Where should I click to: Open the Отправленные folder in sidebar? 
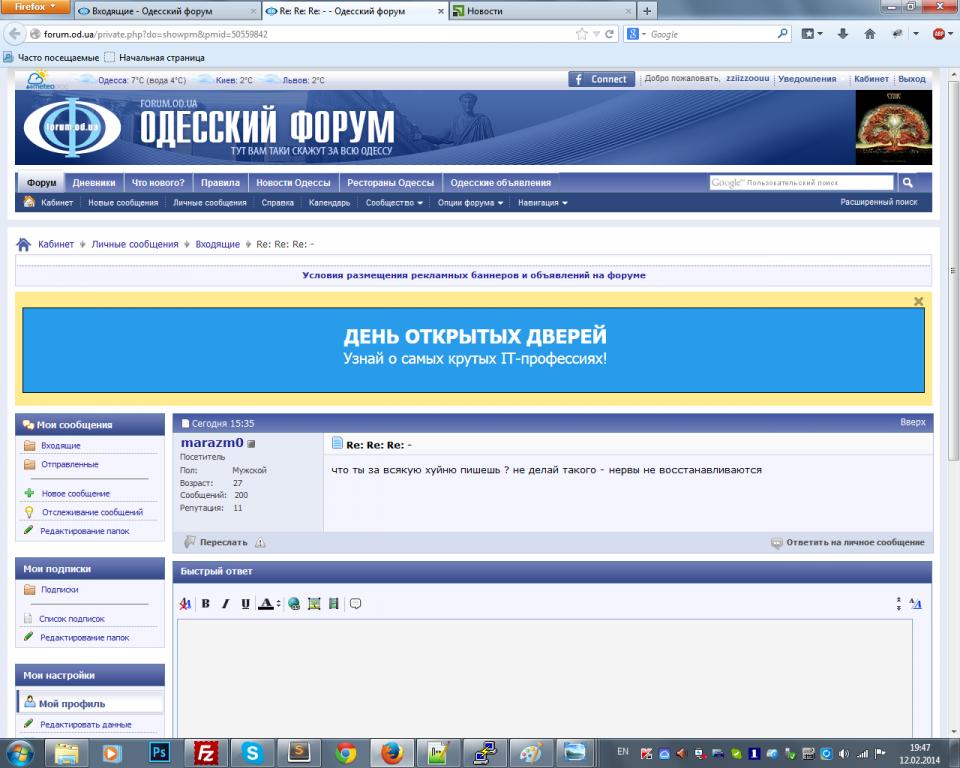coord(70,465)
